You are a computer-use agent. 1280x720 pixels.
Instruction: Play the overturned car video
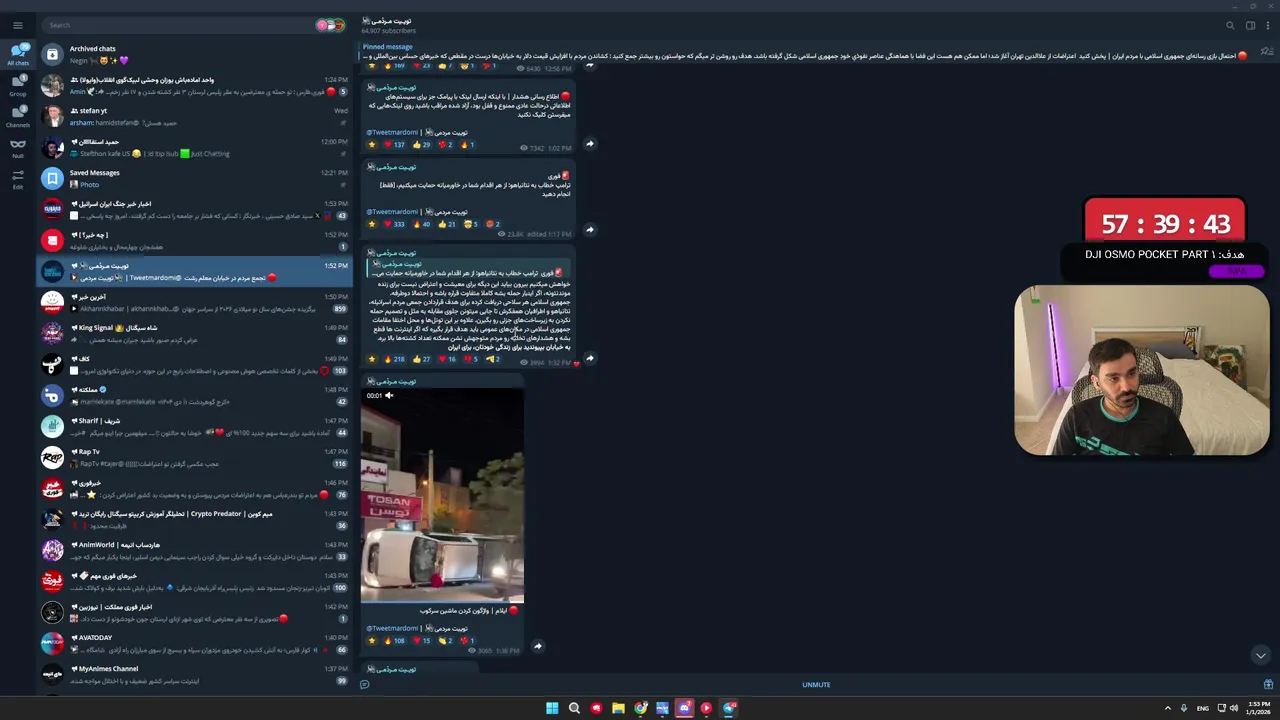point(442,494)
